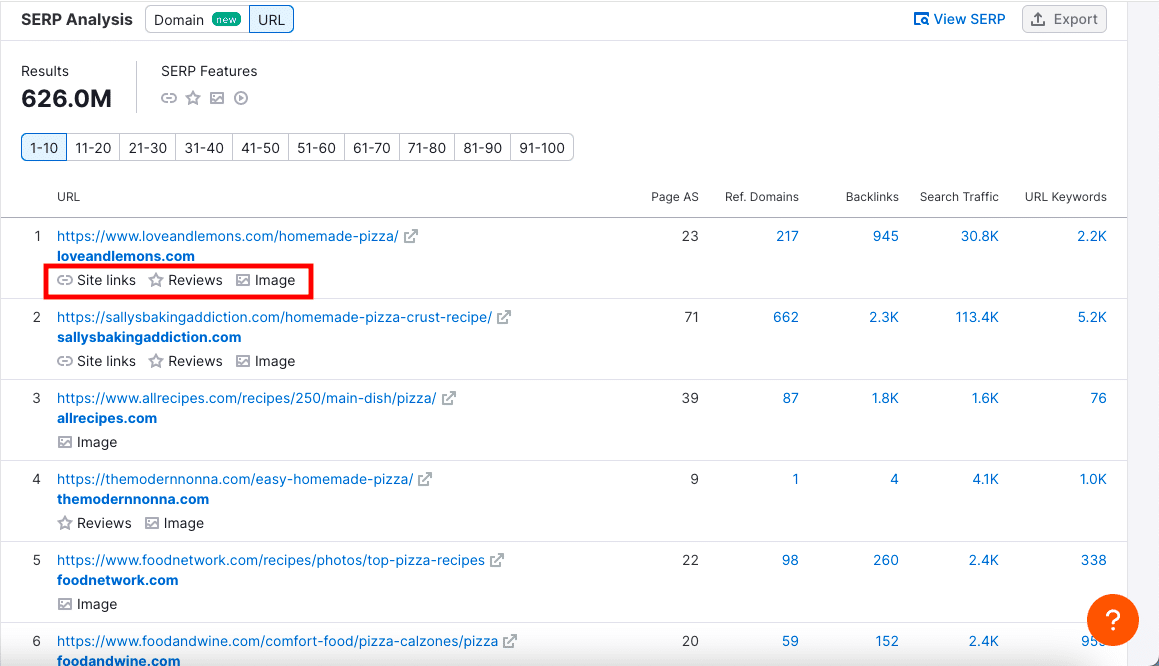Open external link icon for loveandlemons URL
The height and width of the screenshot is (666, 1159).
411,237
